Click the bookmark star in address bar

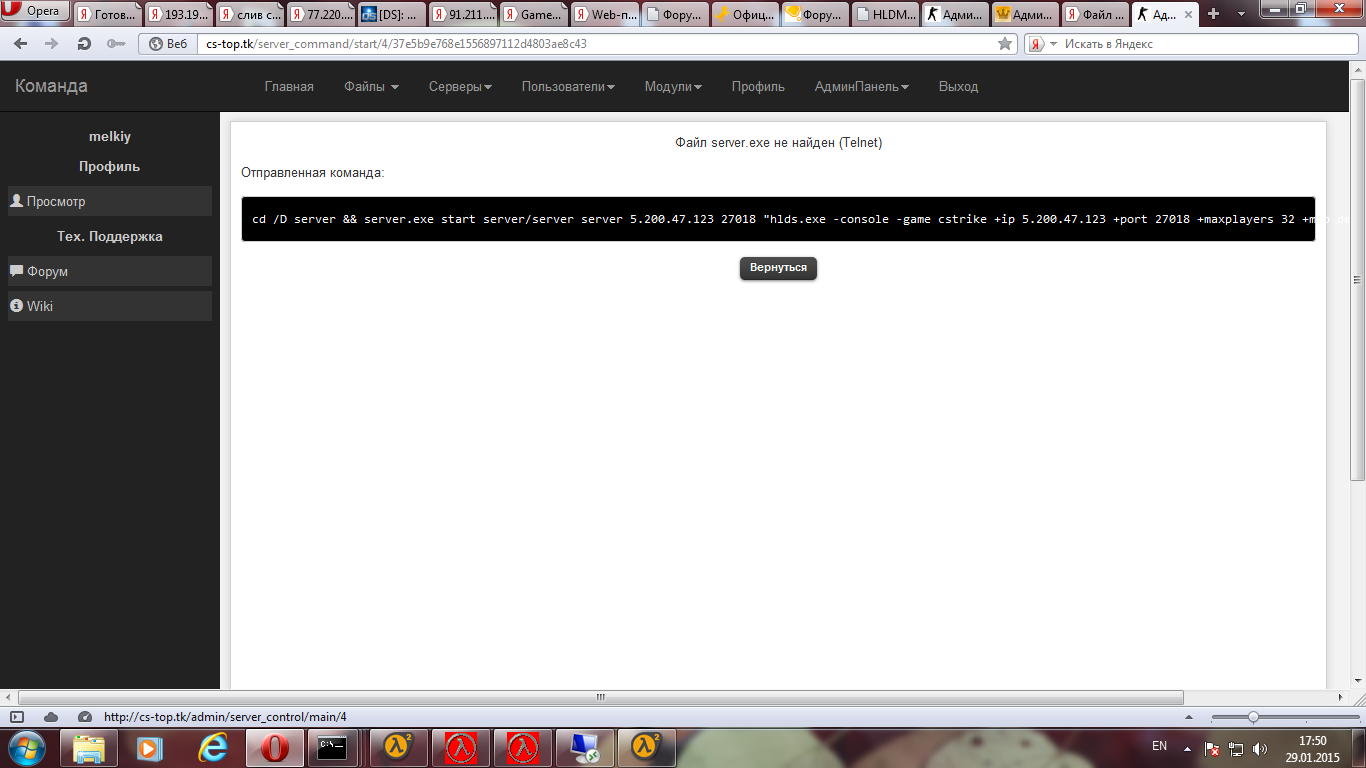click(x=1005, y=44)
